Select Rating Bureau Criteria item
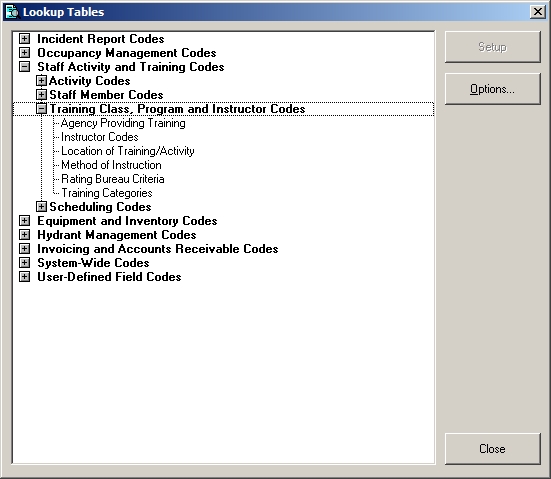 tap(112, 179)
